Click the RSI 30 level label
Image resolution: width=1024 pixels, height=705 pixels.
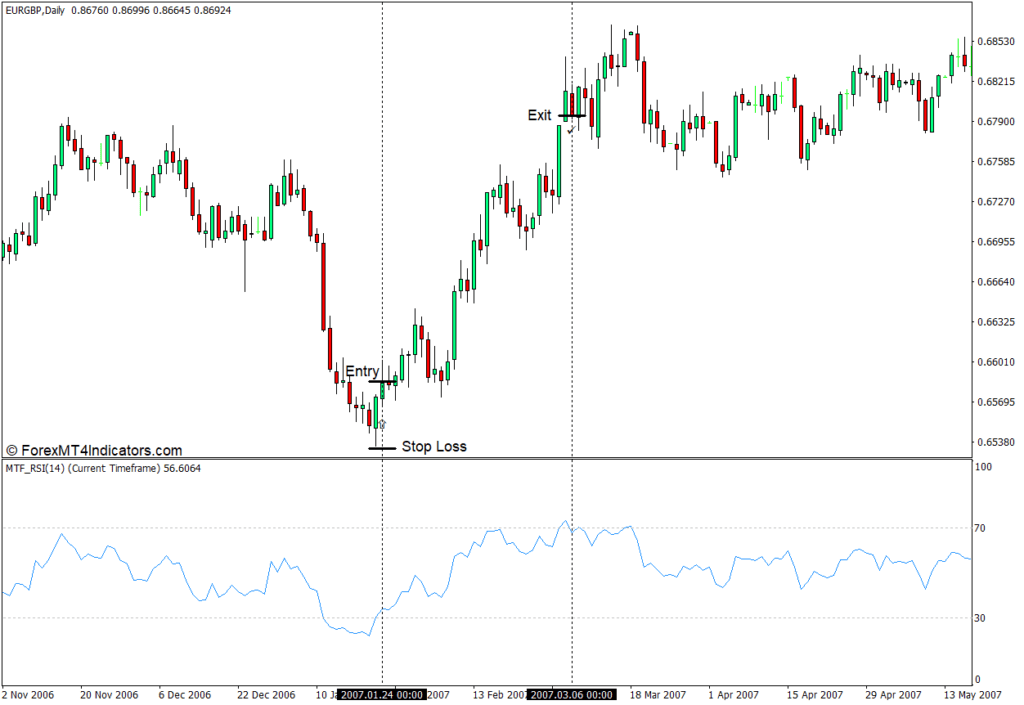981,618
